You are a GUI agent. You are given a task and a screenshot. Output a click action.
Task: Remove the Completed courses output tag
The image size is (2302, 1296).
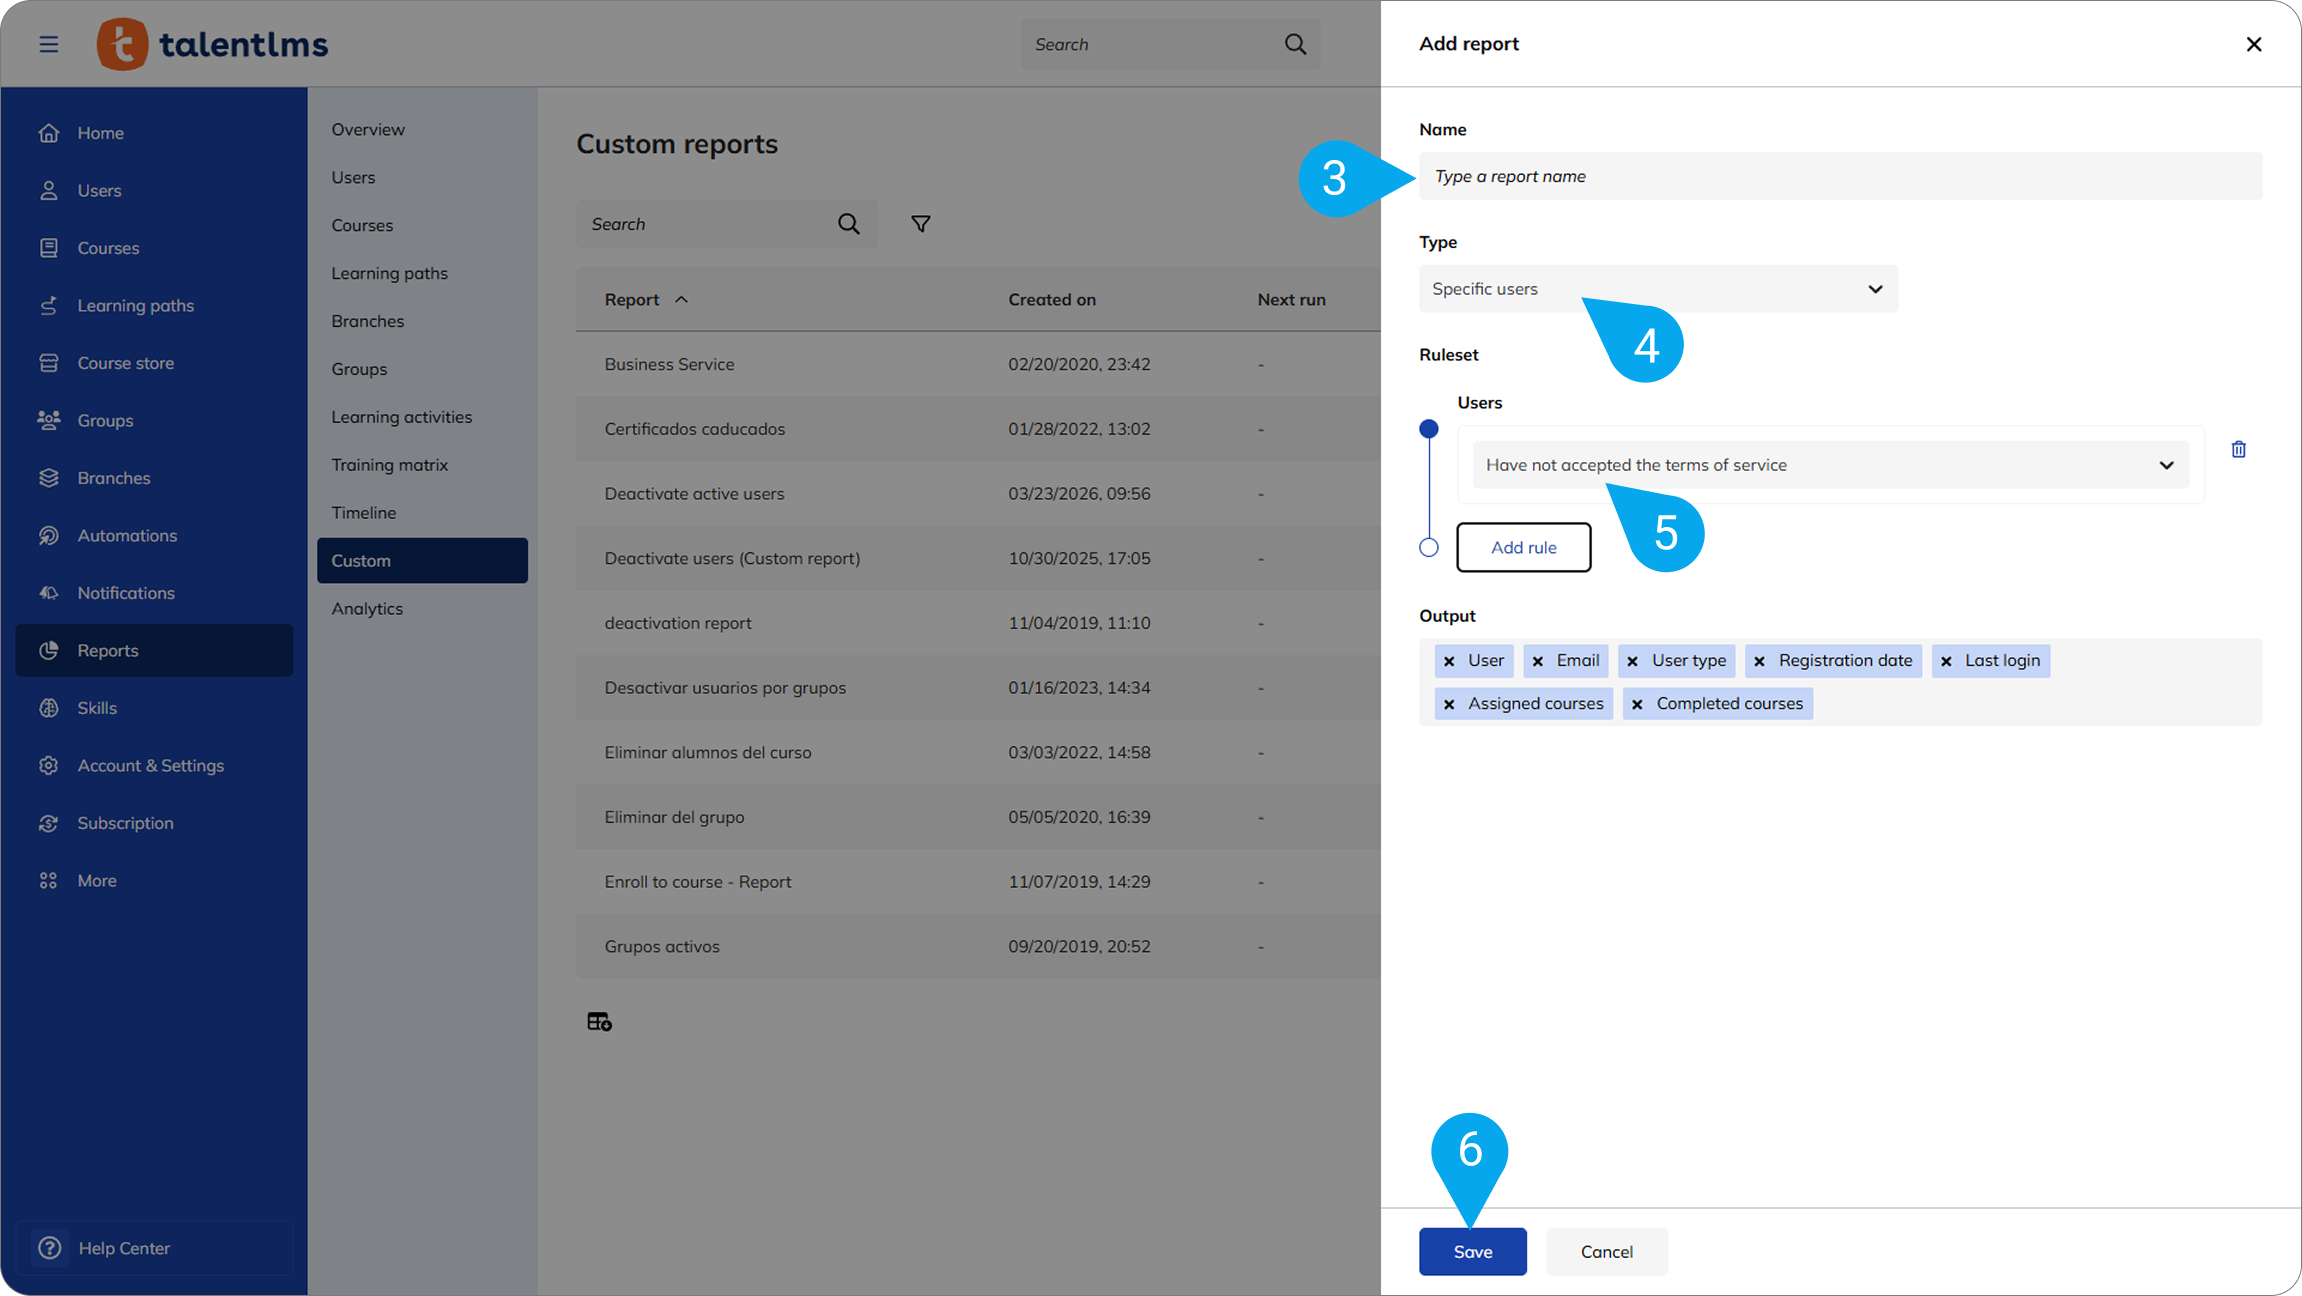coord(1637,704)
